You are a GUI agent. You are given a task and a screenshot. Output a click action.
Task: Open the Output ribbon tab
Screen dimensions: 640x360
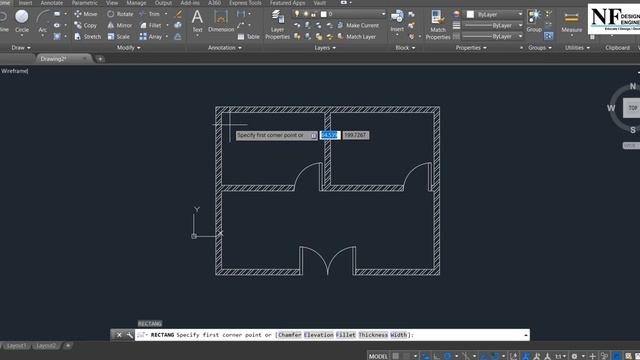coord(163,3)
